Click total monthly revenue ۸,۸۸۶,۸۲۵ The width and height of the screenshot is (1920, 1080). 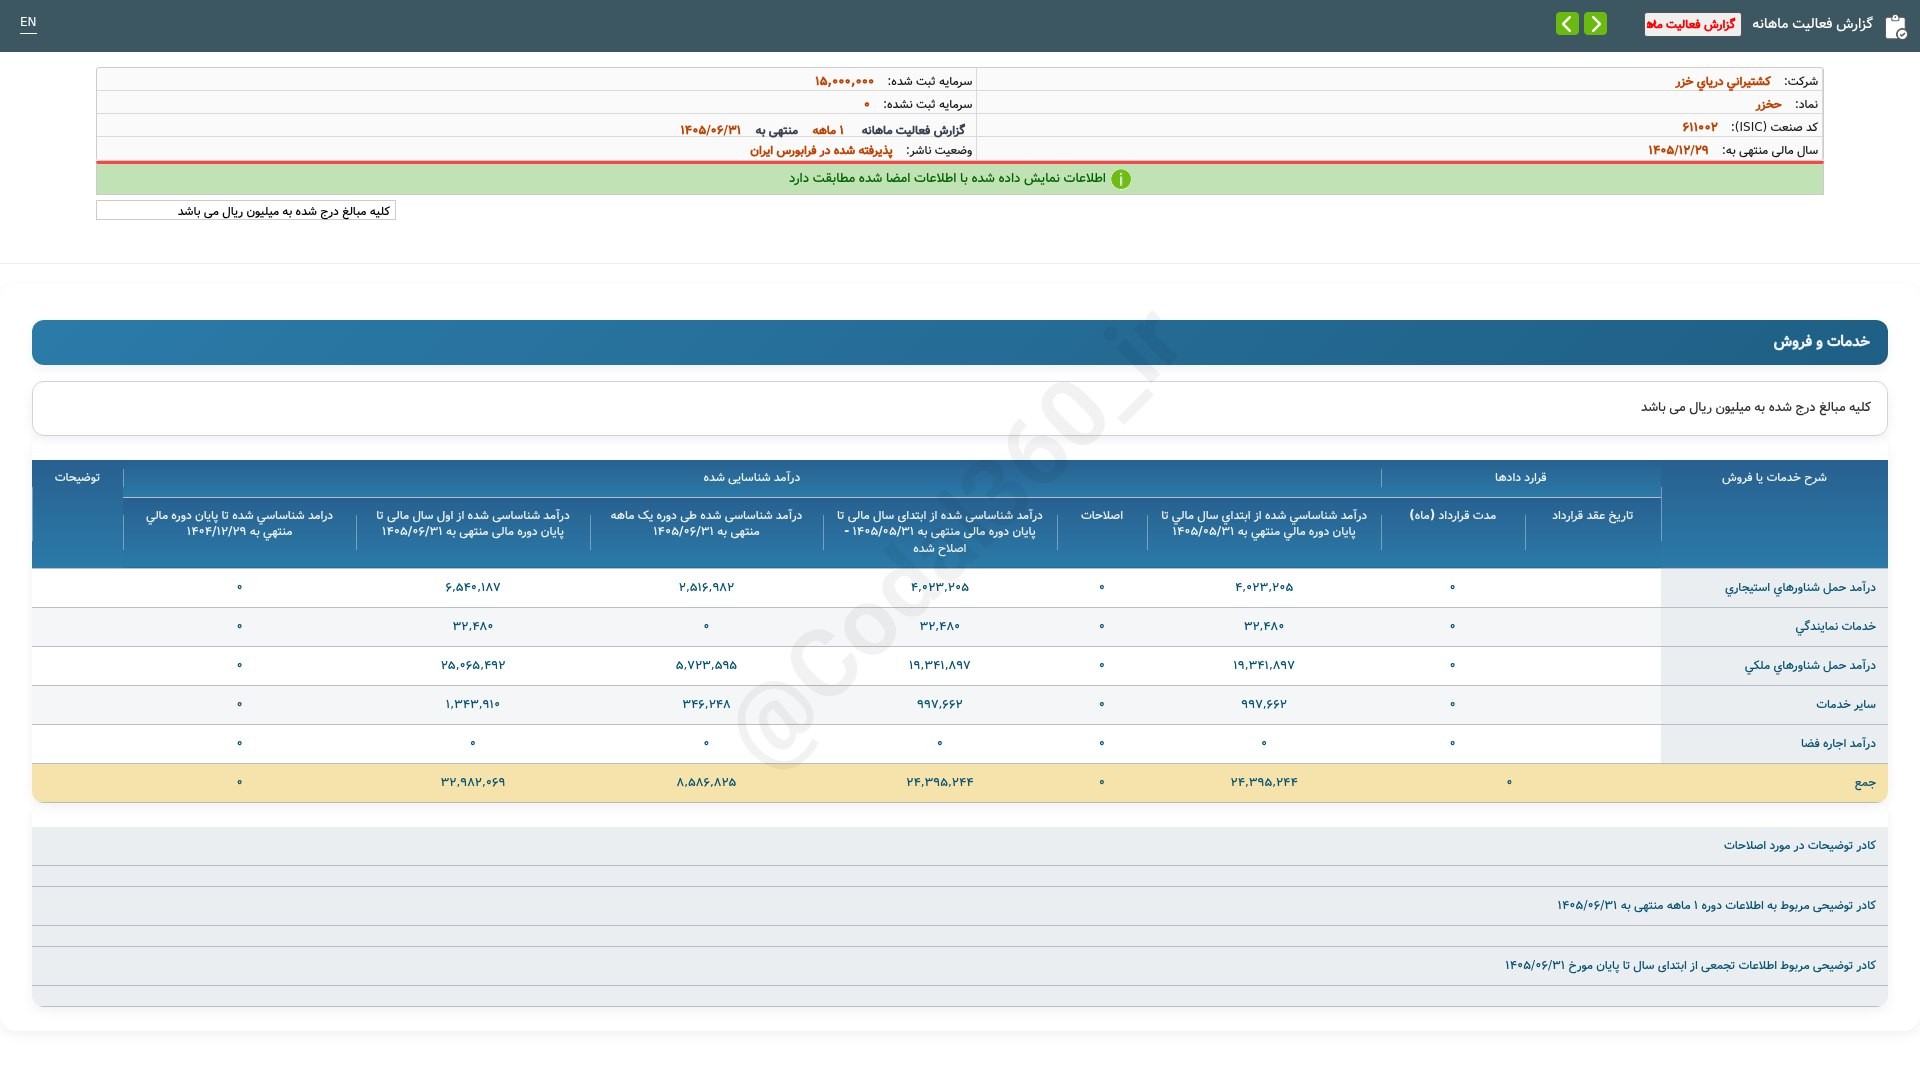[x=706, y=782]
